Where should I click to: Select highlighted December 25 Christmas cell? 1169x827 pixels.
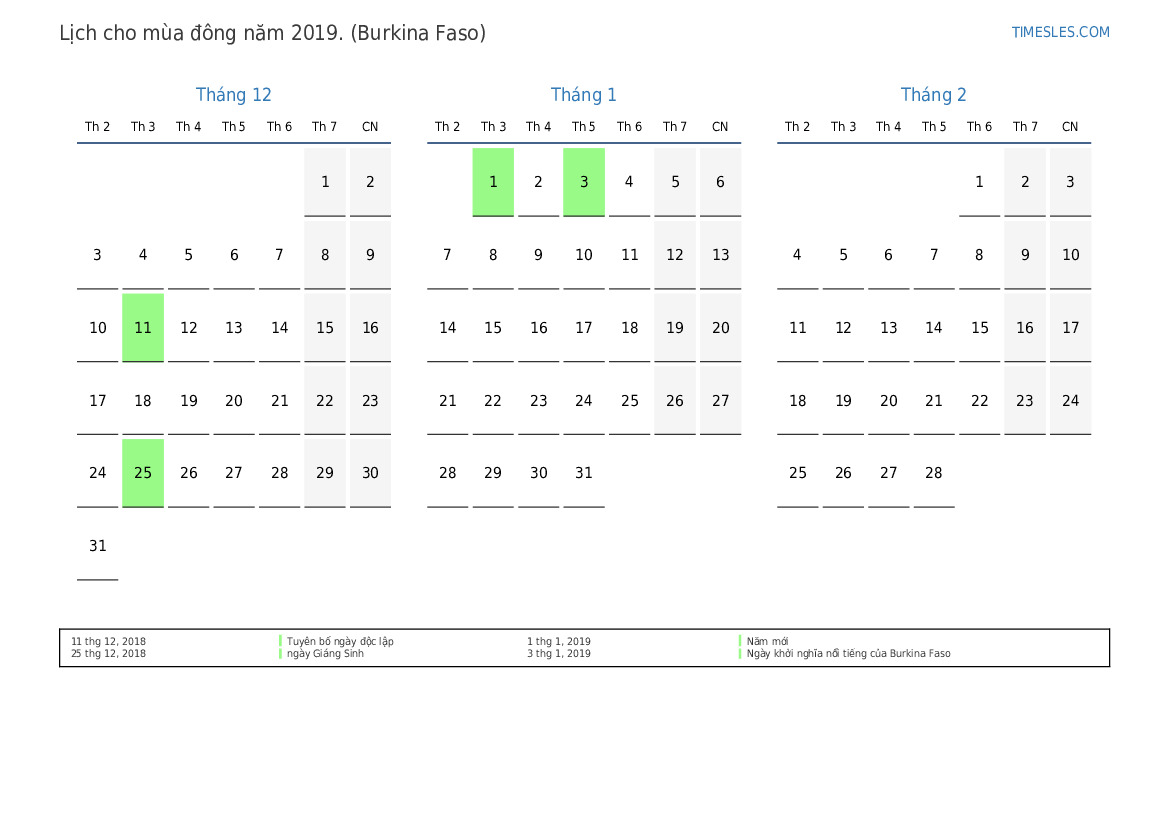[x=143, y=473]
